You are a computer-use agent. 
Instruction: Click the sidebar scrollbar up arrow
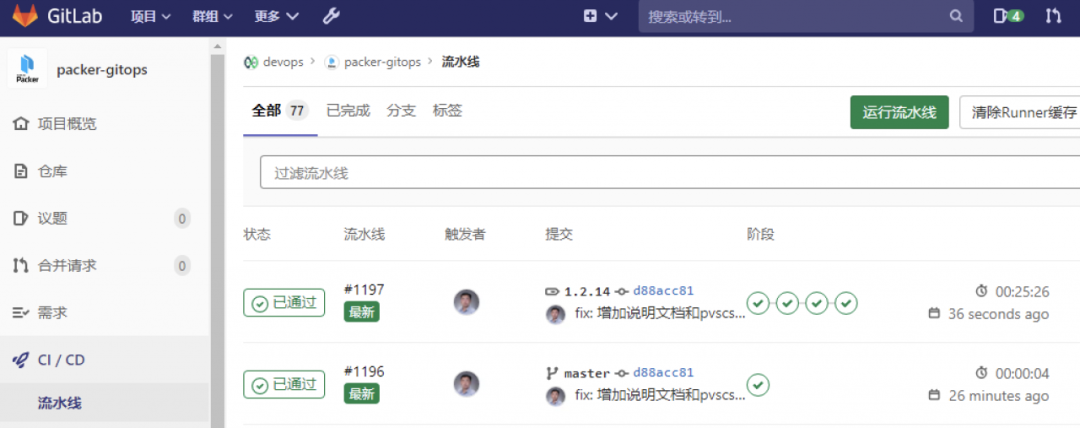point(218,46)
